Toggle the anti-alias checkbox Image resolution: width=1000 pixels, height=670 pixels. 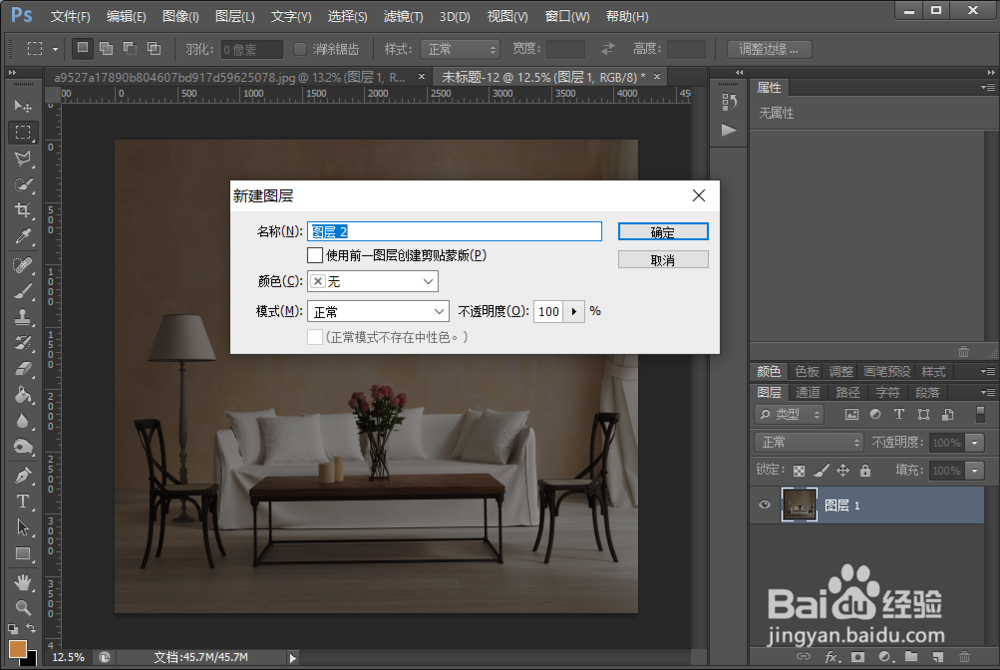click(300, 49)
